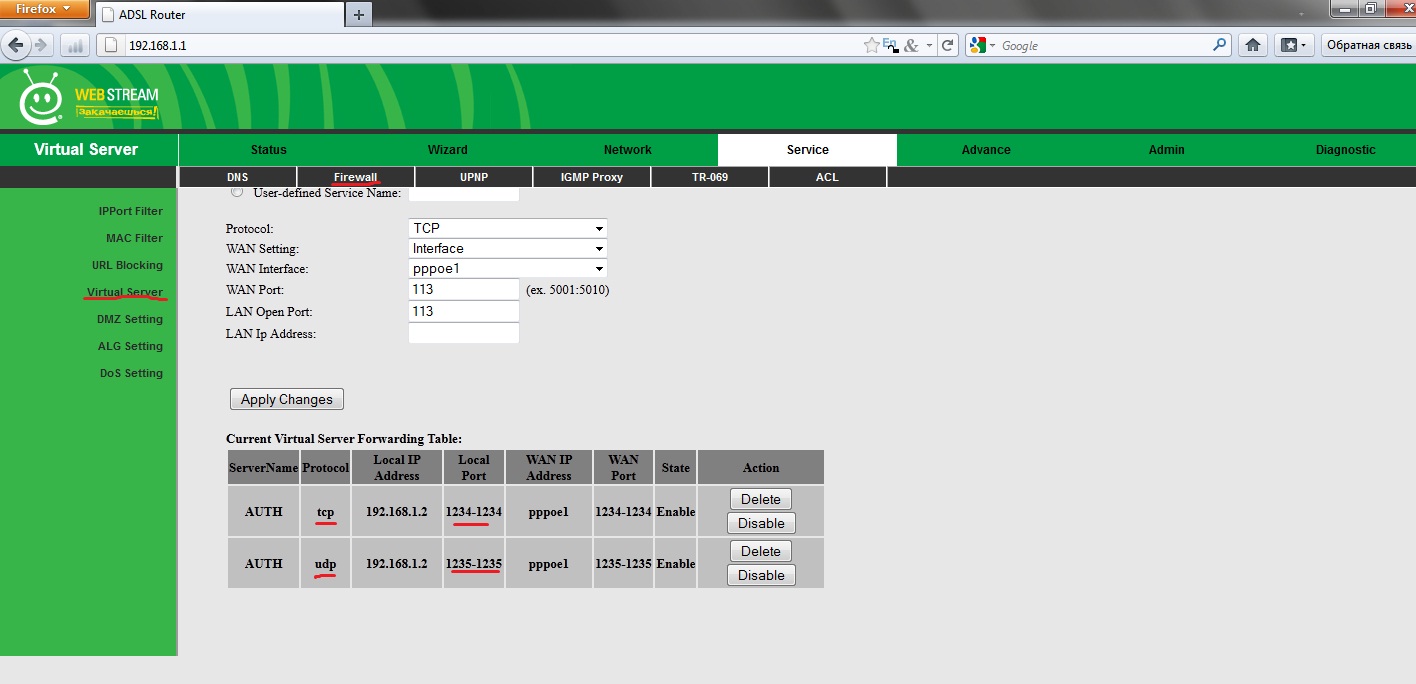Open the Firefox application menu
The width and height of the screenshot is (1416, 684).
click(x=45, y=9)
